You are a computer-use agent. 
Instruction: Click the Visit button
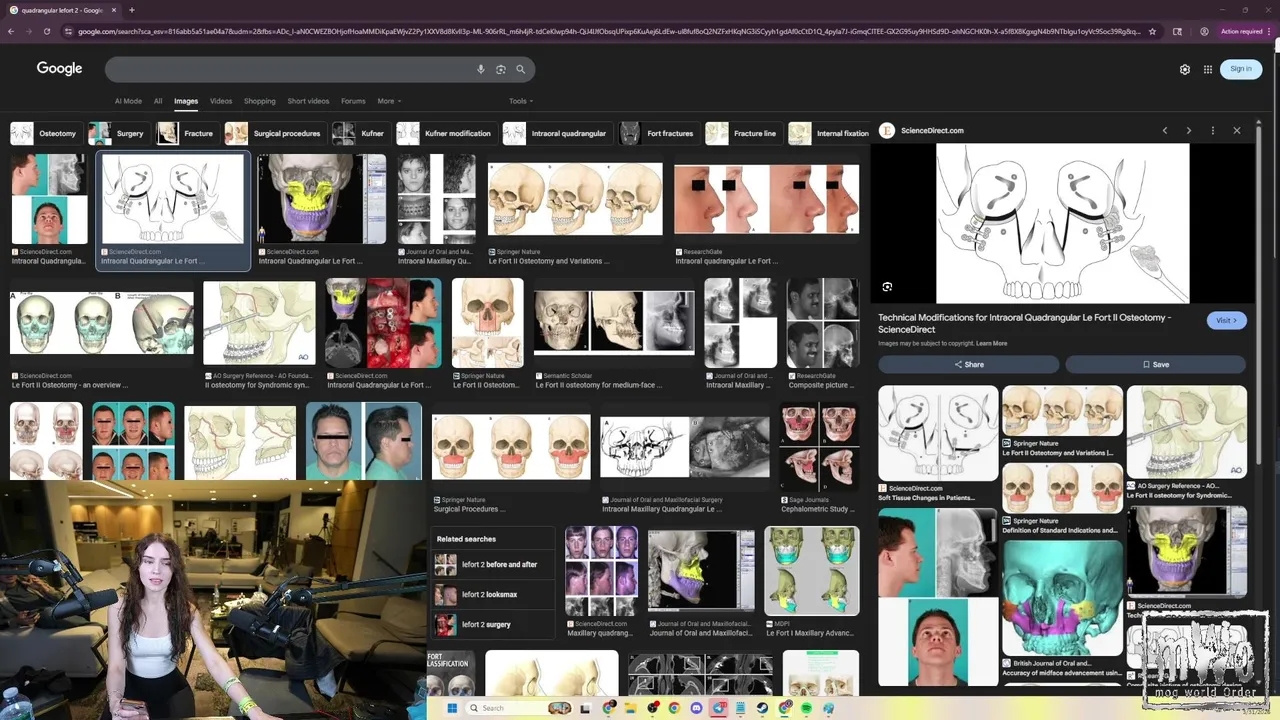coord(1226,320)
